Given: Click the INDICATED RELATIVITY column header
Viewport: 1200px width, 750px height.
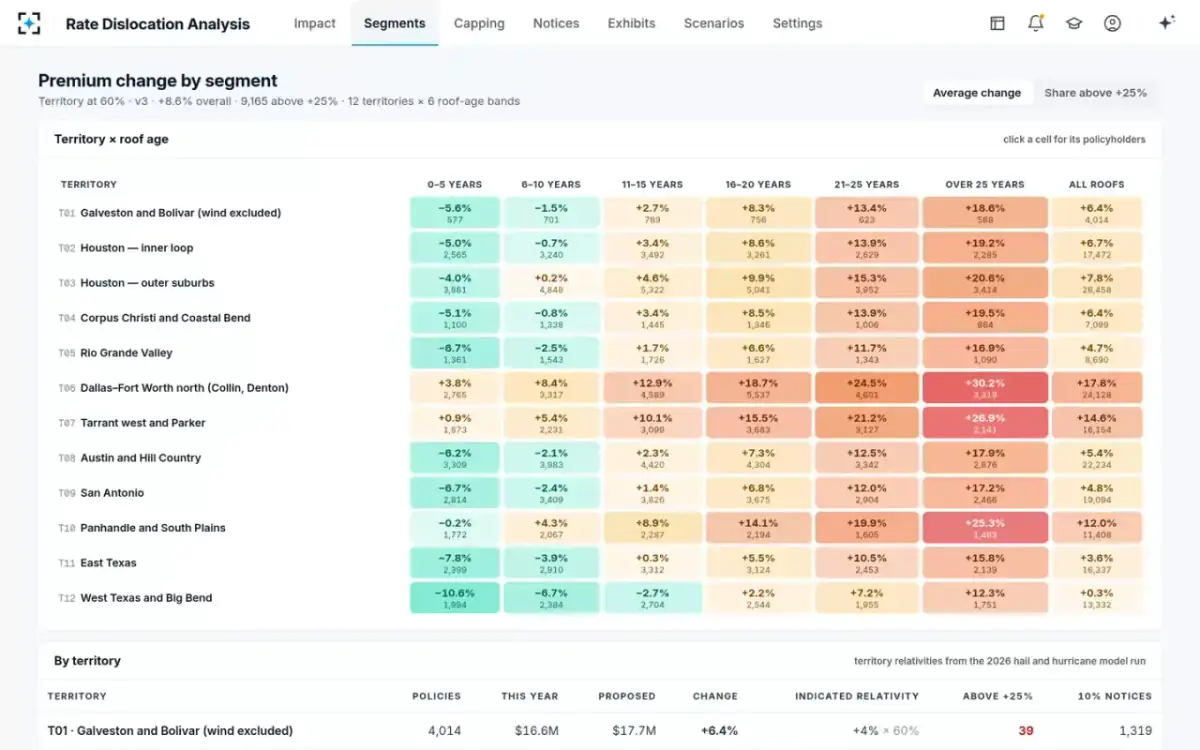Looking at the screenshot, I should [x=857, y=696].
